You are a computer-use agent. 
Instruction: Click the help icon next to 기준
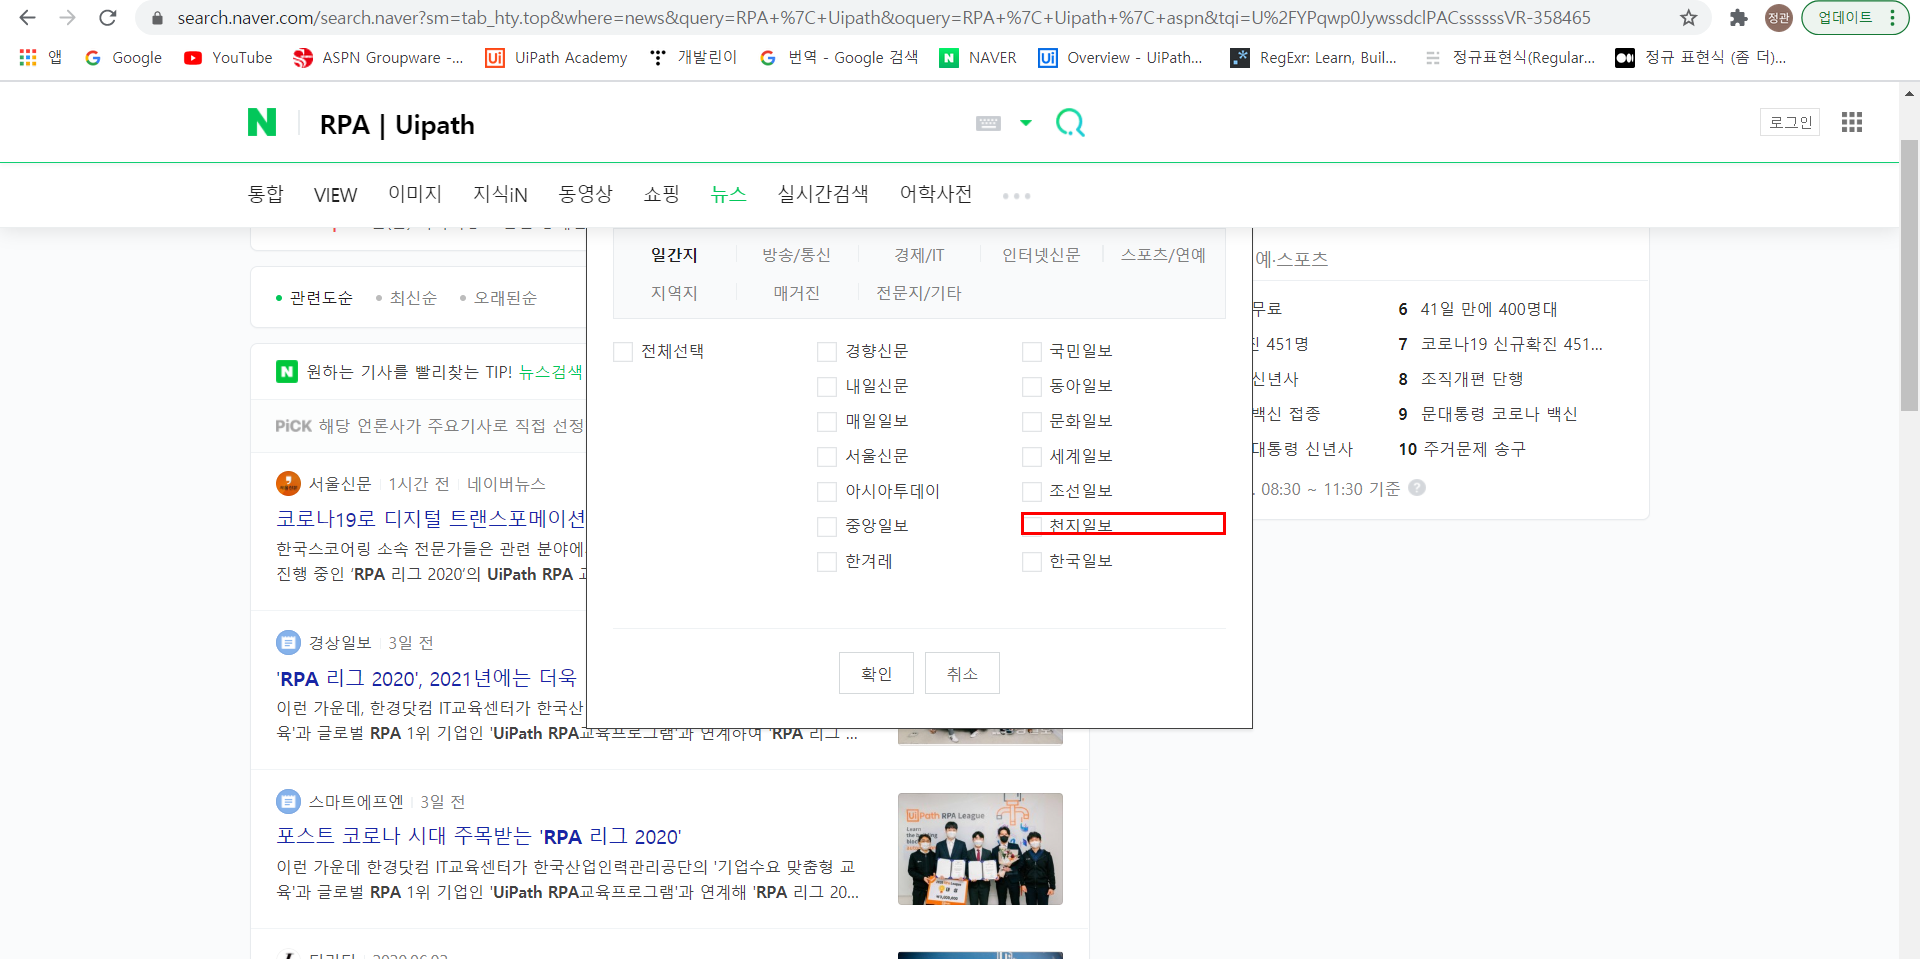coord(1416,488)
